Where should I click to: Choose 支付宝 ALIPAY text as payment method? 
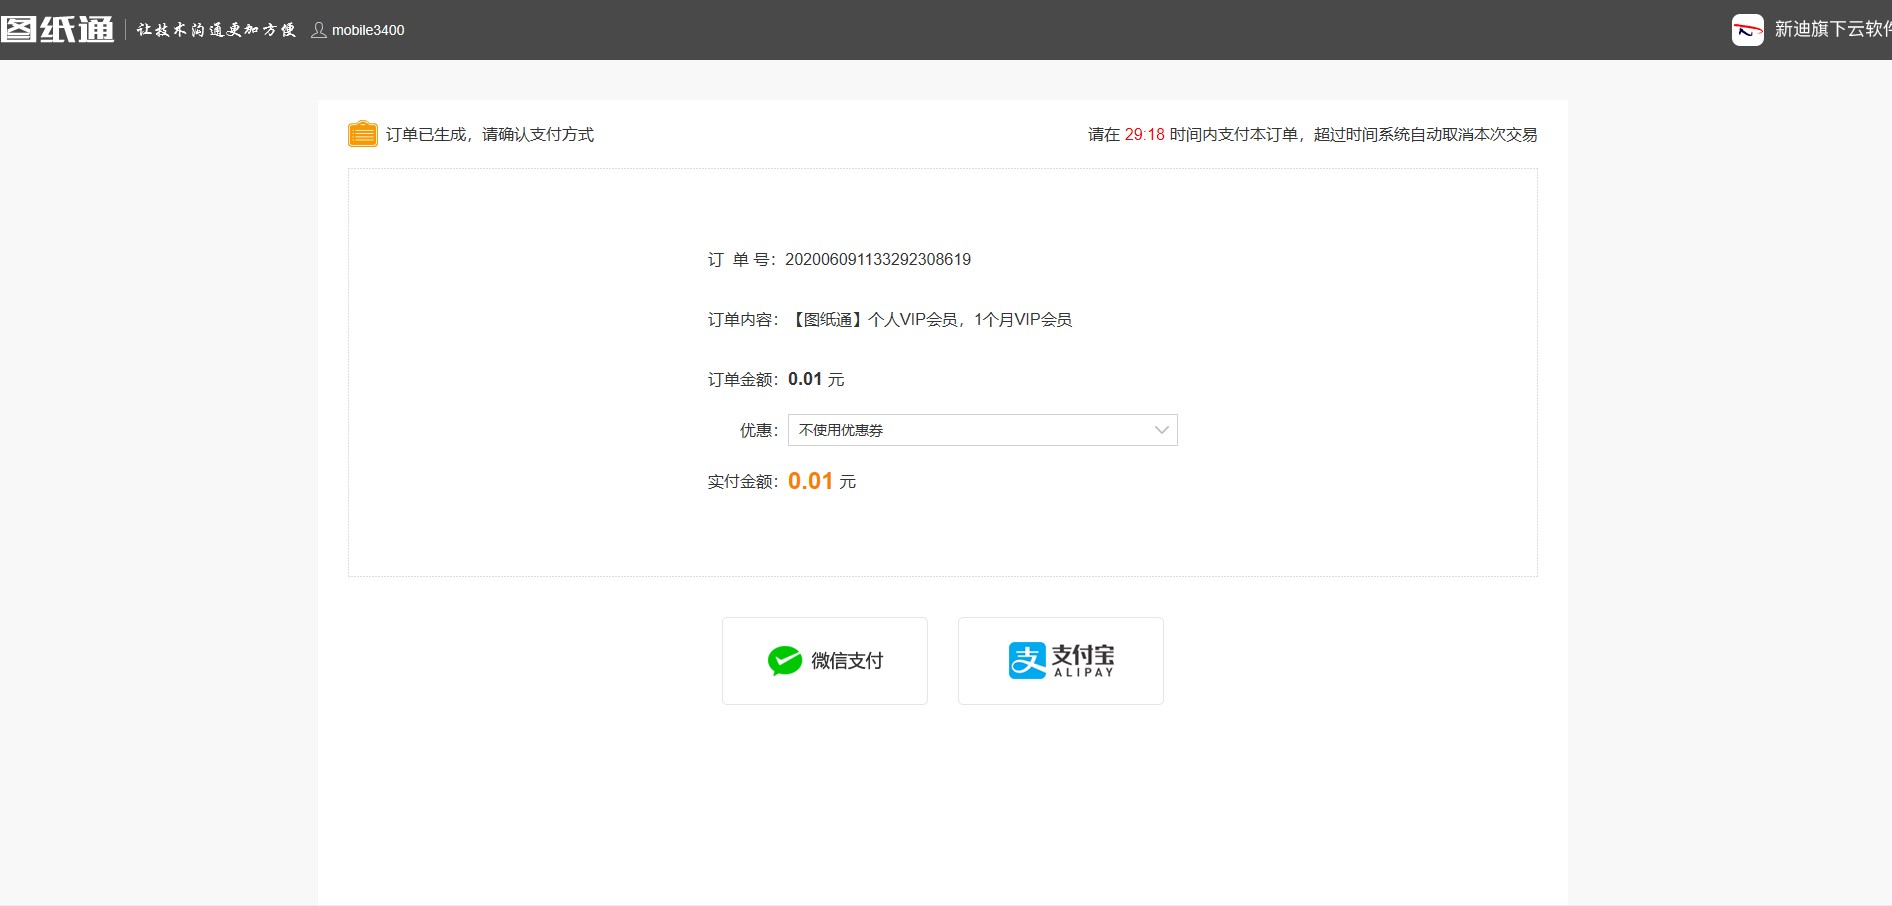tap(1083, 660)
